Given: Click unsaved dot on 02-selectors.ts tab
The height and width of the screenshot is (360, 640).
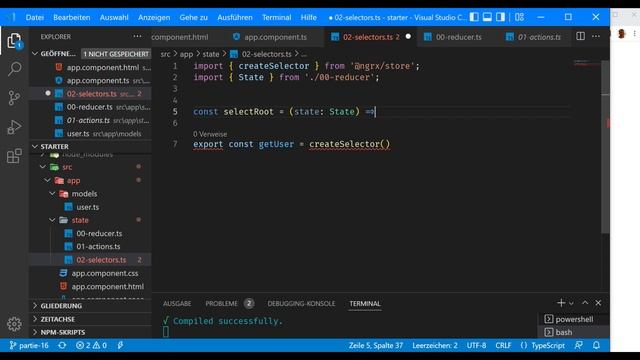Looking at the screenshot, I should 408,36.
